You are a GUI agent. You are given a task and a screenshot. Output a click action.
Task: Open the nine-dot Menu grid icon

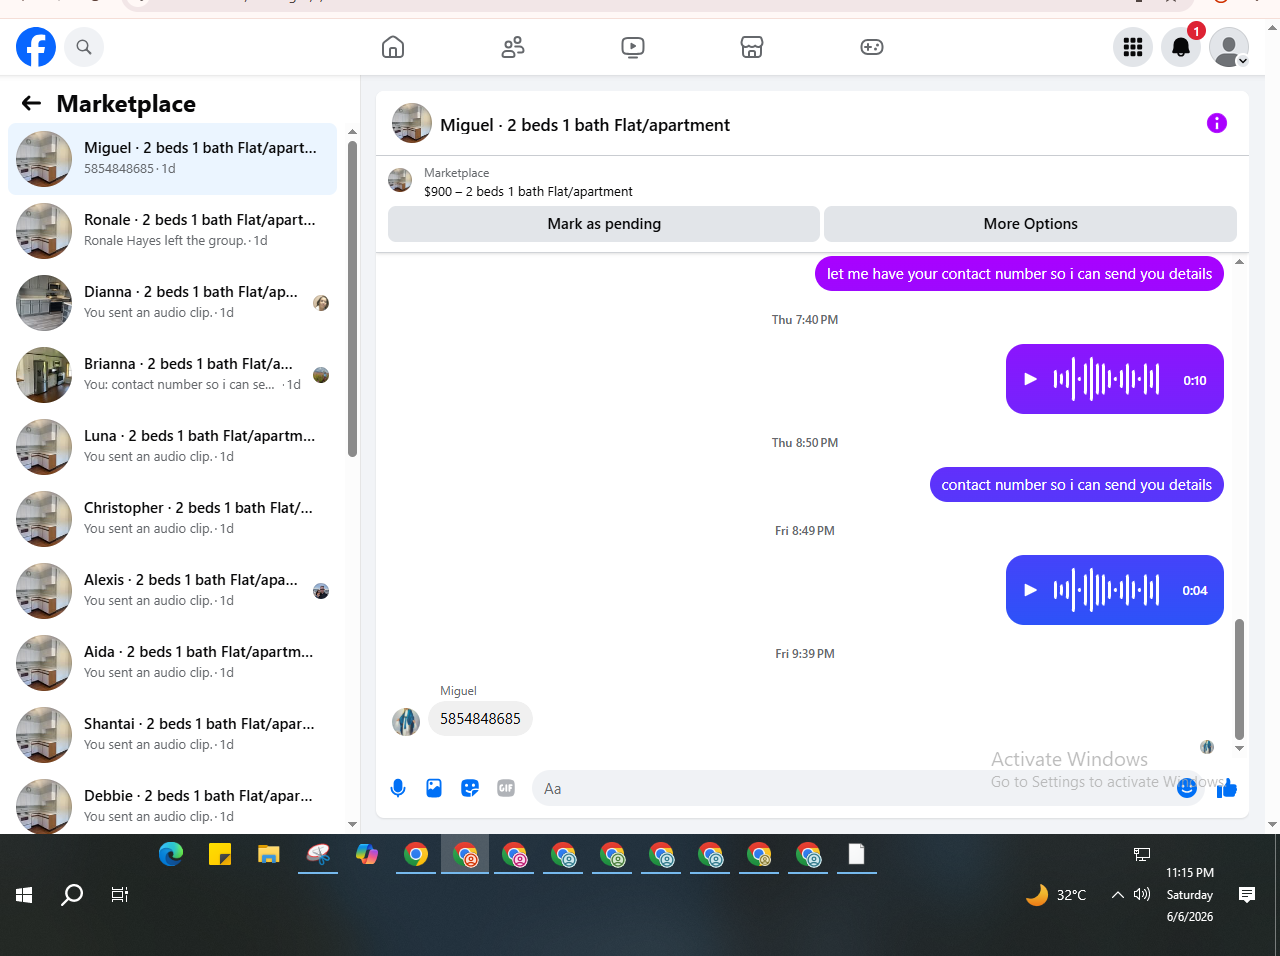point(1133,47)
